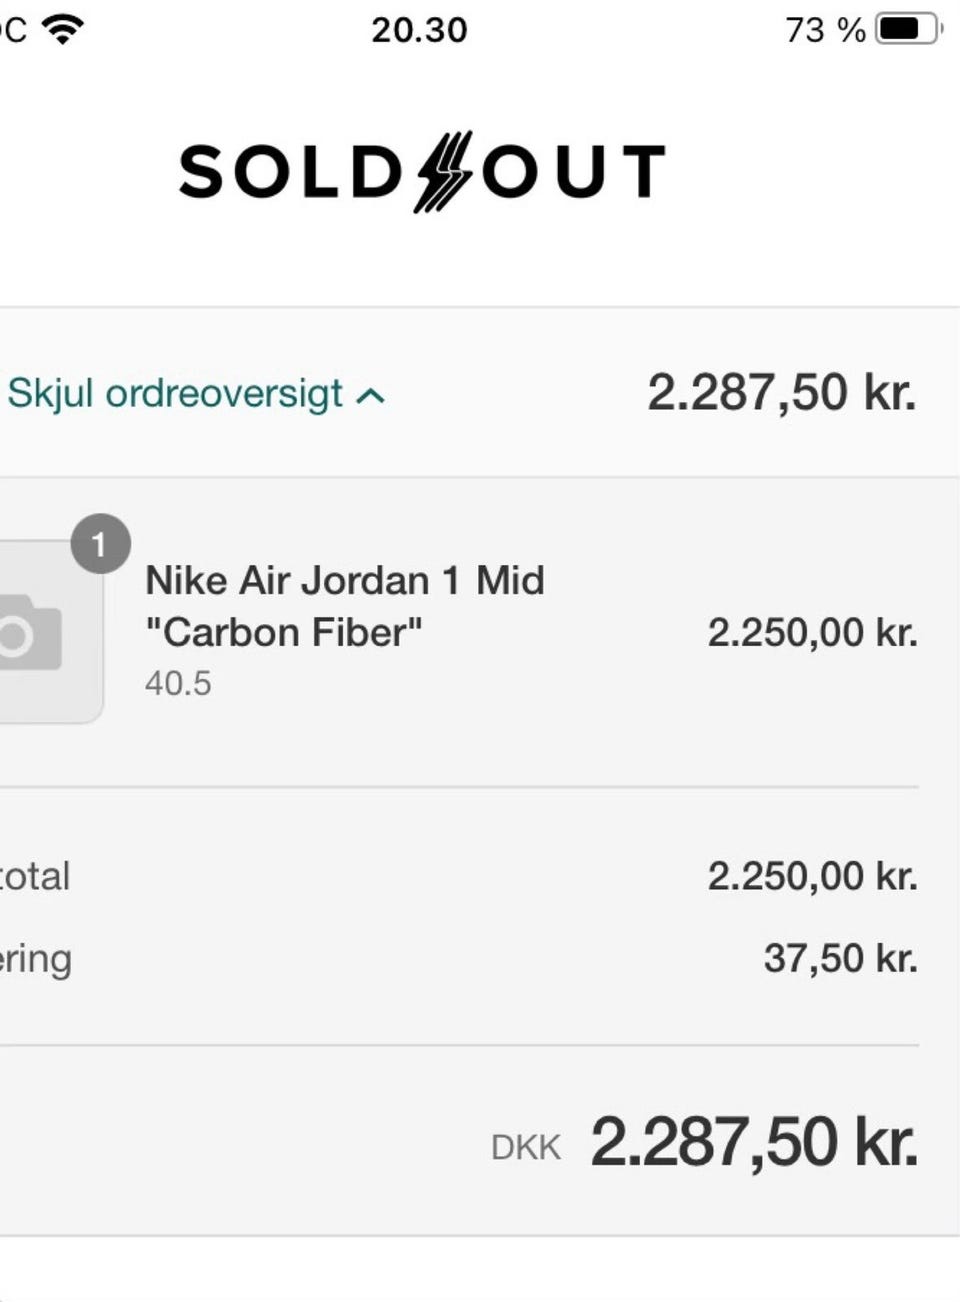Click the subtotal amount 2.250,00 kr.
The width and height of the screenshot is (960, 1302).
tap(812, 876)
